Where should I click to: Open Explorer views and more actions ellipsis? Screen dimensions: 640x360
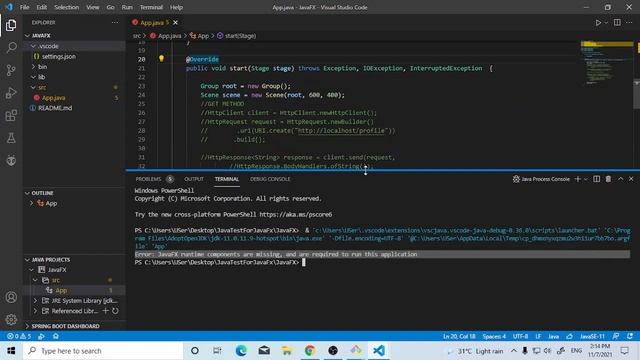(115, 22)
